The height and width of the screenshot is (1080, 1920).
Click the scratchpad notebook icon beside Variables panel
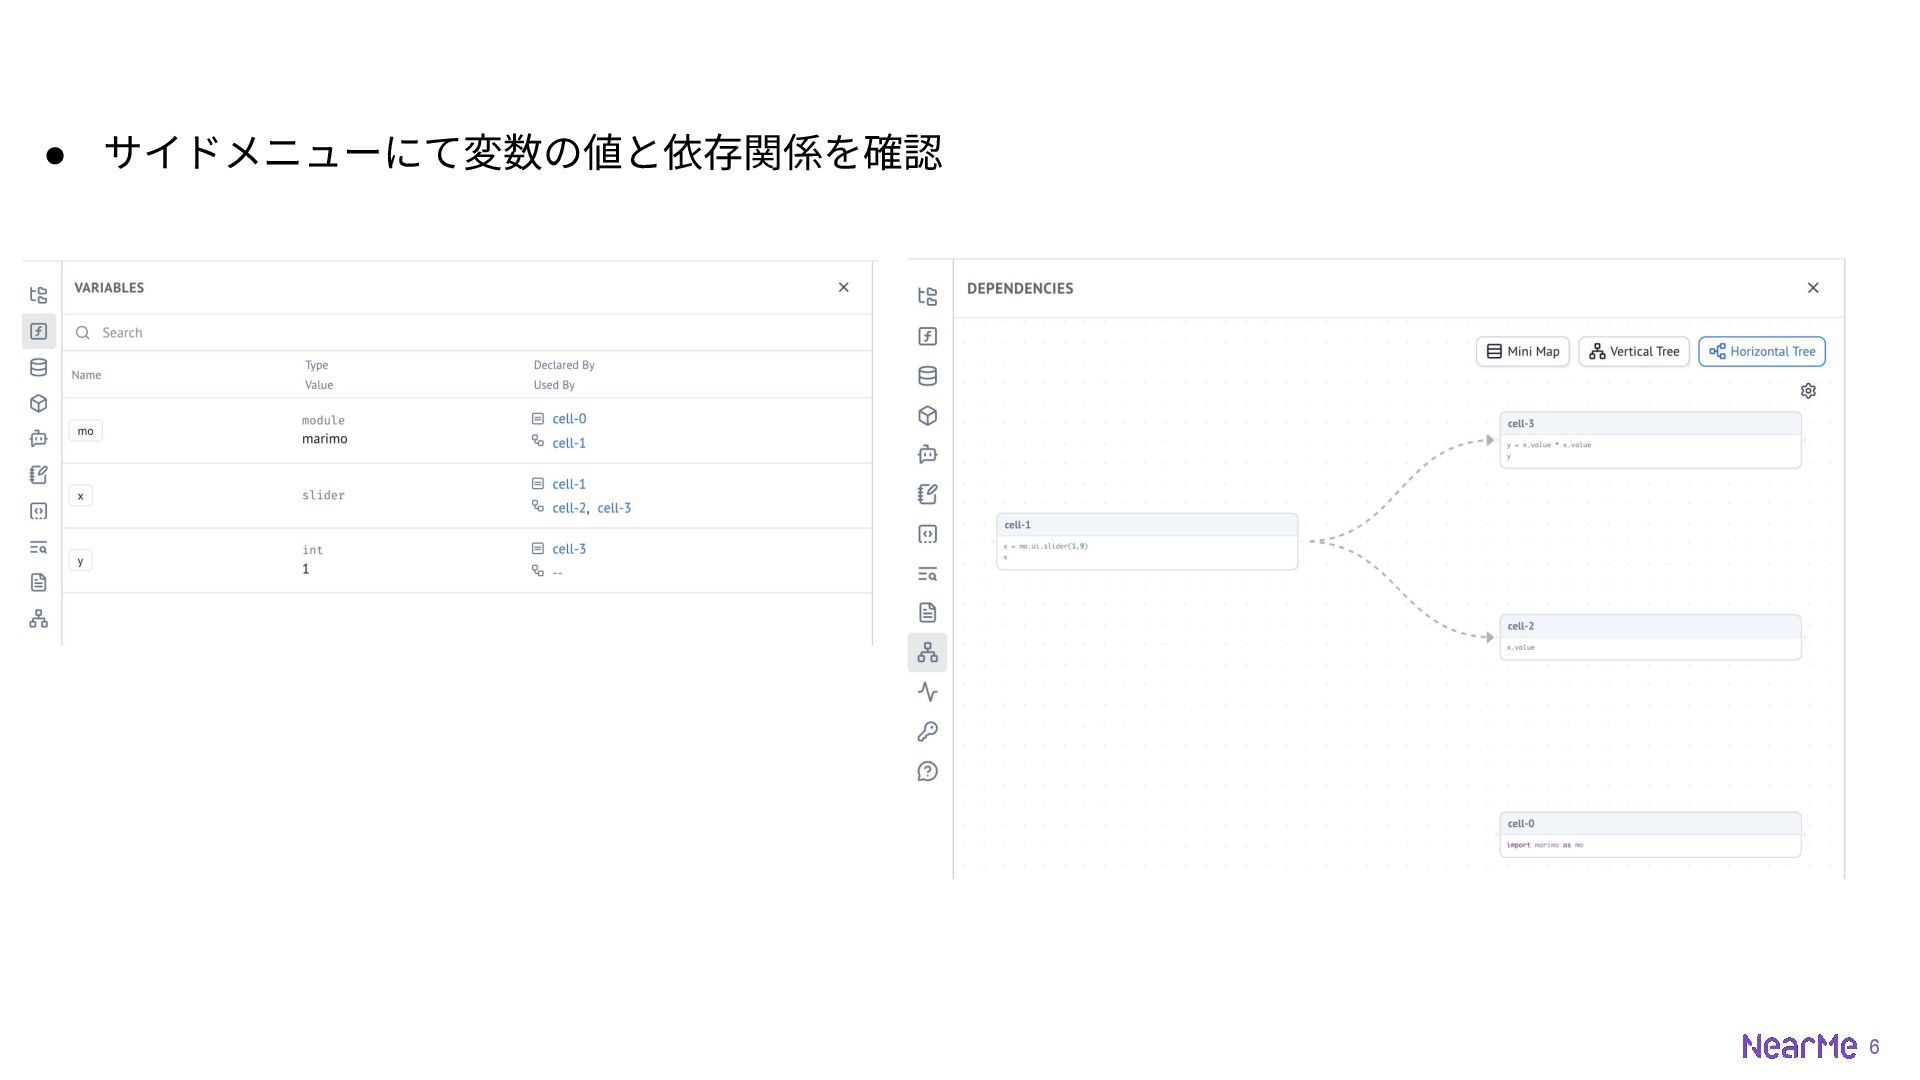tap(38, 475)
